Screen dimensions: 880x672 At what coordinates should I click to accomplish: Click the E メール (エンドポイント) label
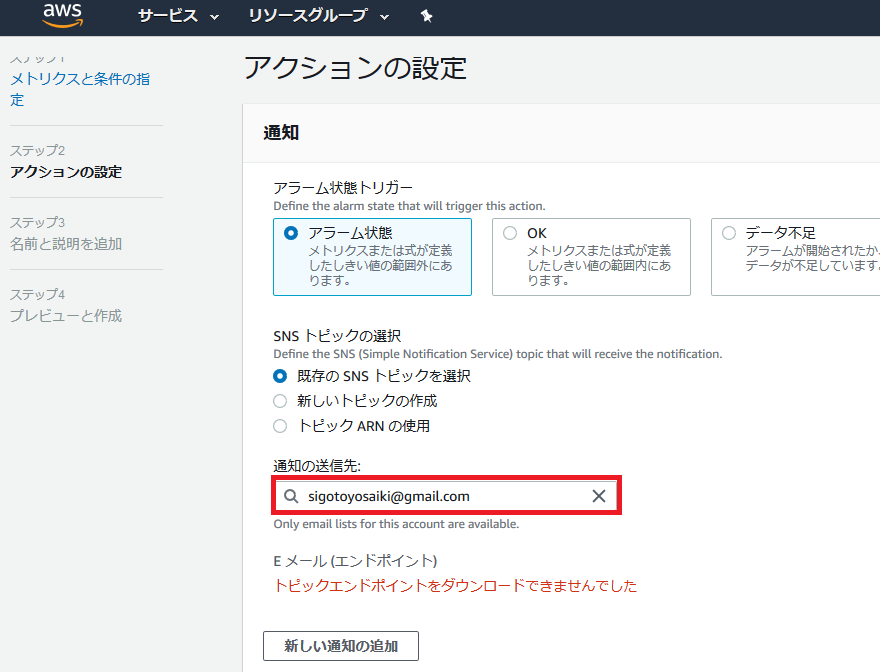[x=355, y=560]
